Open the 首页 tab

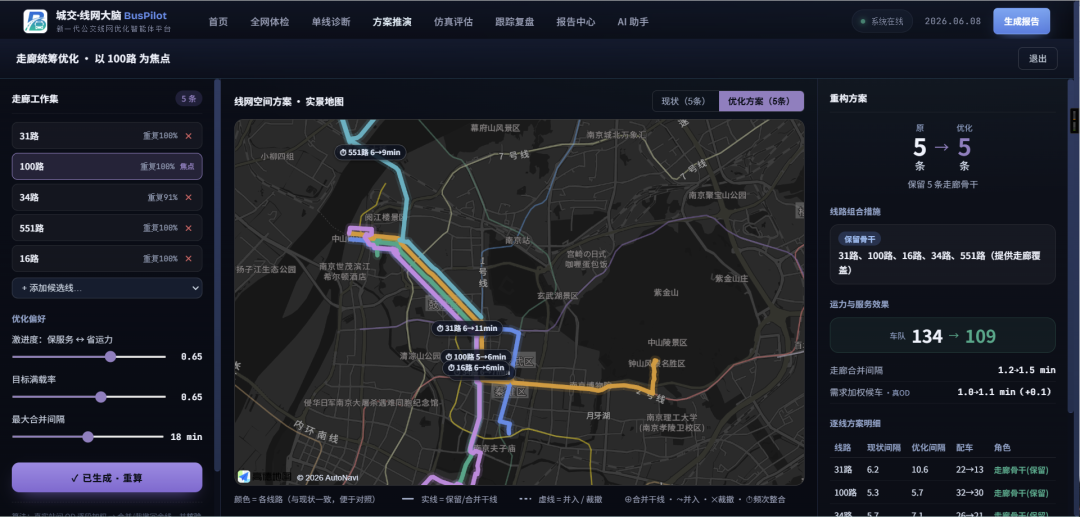coord(218,21)
